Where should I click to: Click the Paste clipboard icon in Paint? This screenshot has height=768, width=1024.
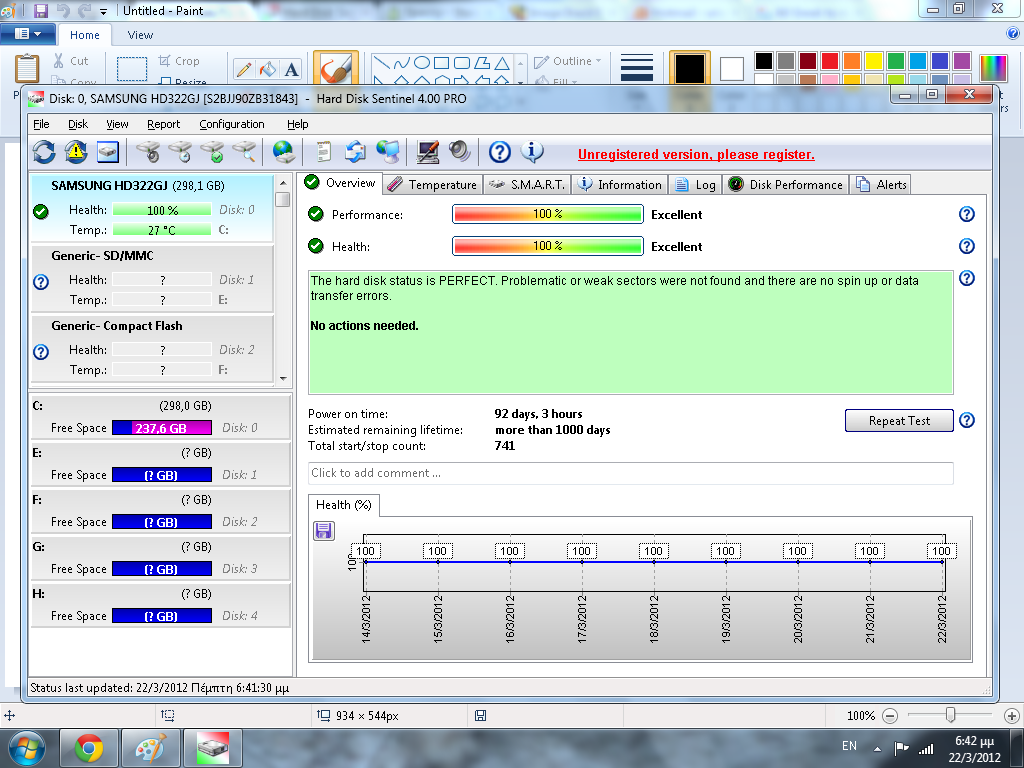coord(27,67)
